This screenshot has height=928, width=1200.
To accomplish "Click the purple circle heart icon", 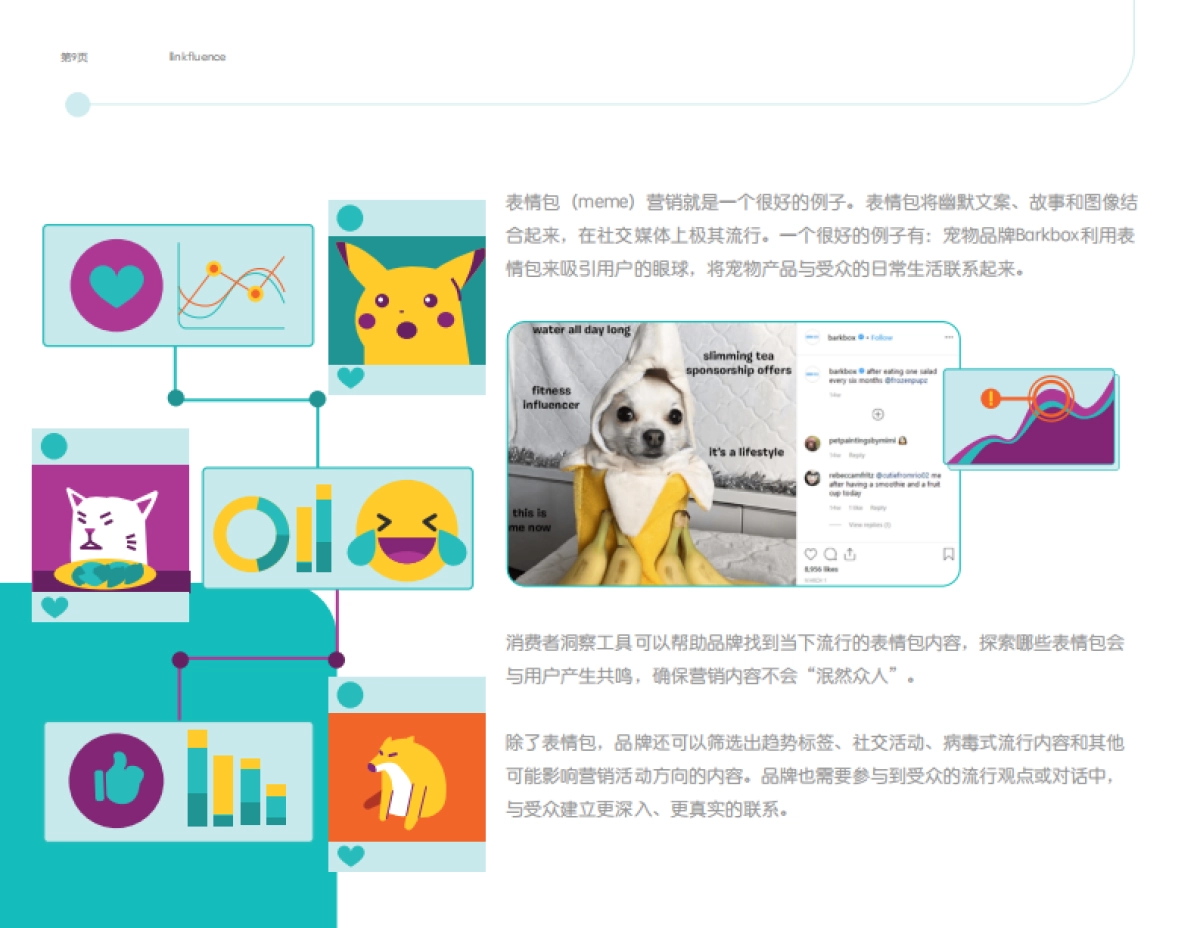I will [x=116, y=285].
